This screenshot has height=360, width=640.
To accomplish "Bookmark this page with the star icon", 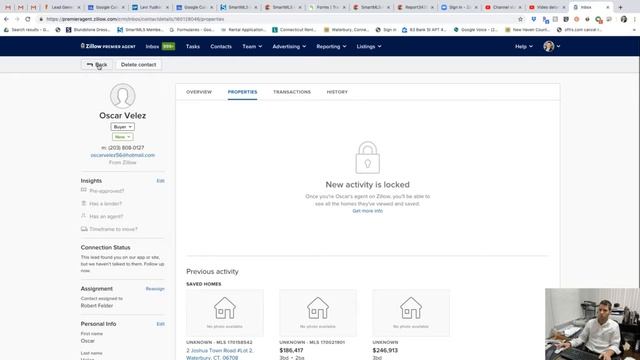I will pyautogui.click(x=520, y=19).
